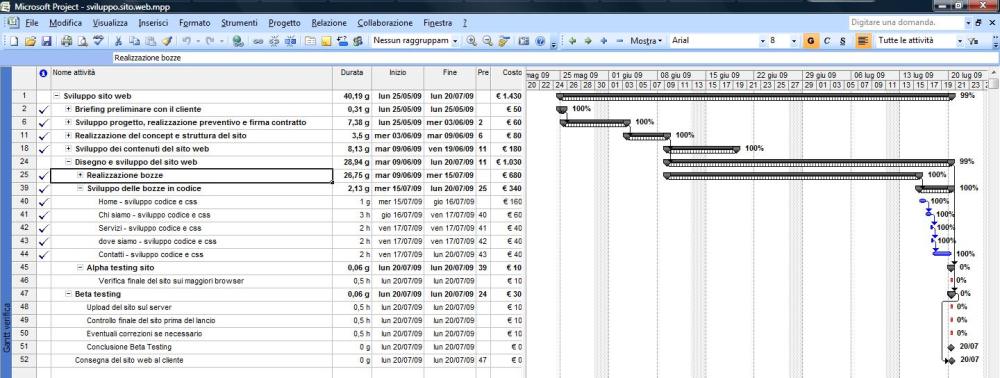Open the Modifica menu
The image size is (1000, 378).
click(x=66, y=23)
